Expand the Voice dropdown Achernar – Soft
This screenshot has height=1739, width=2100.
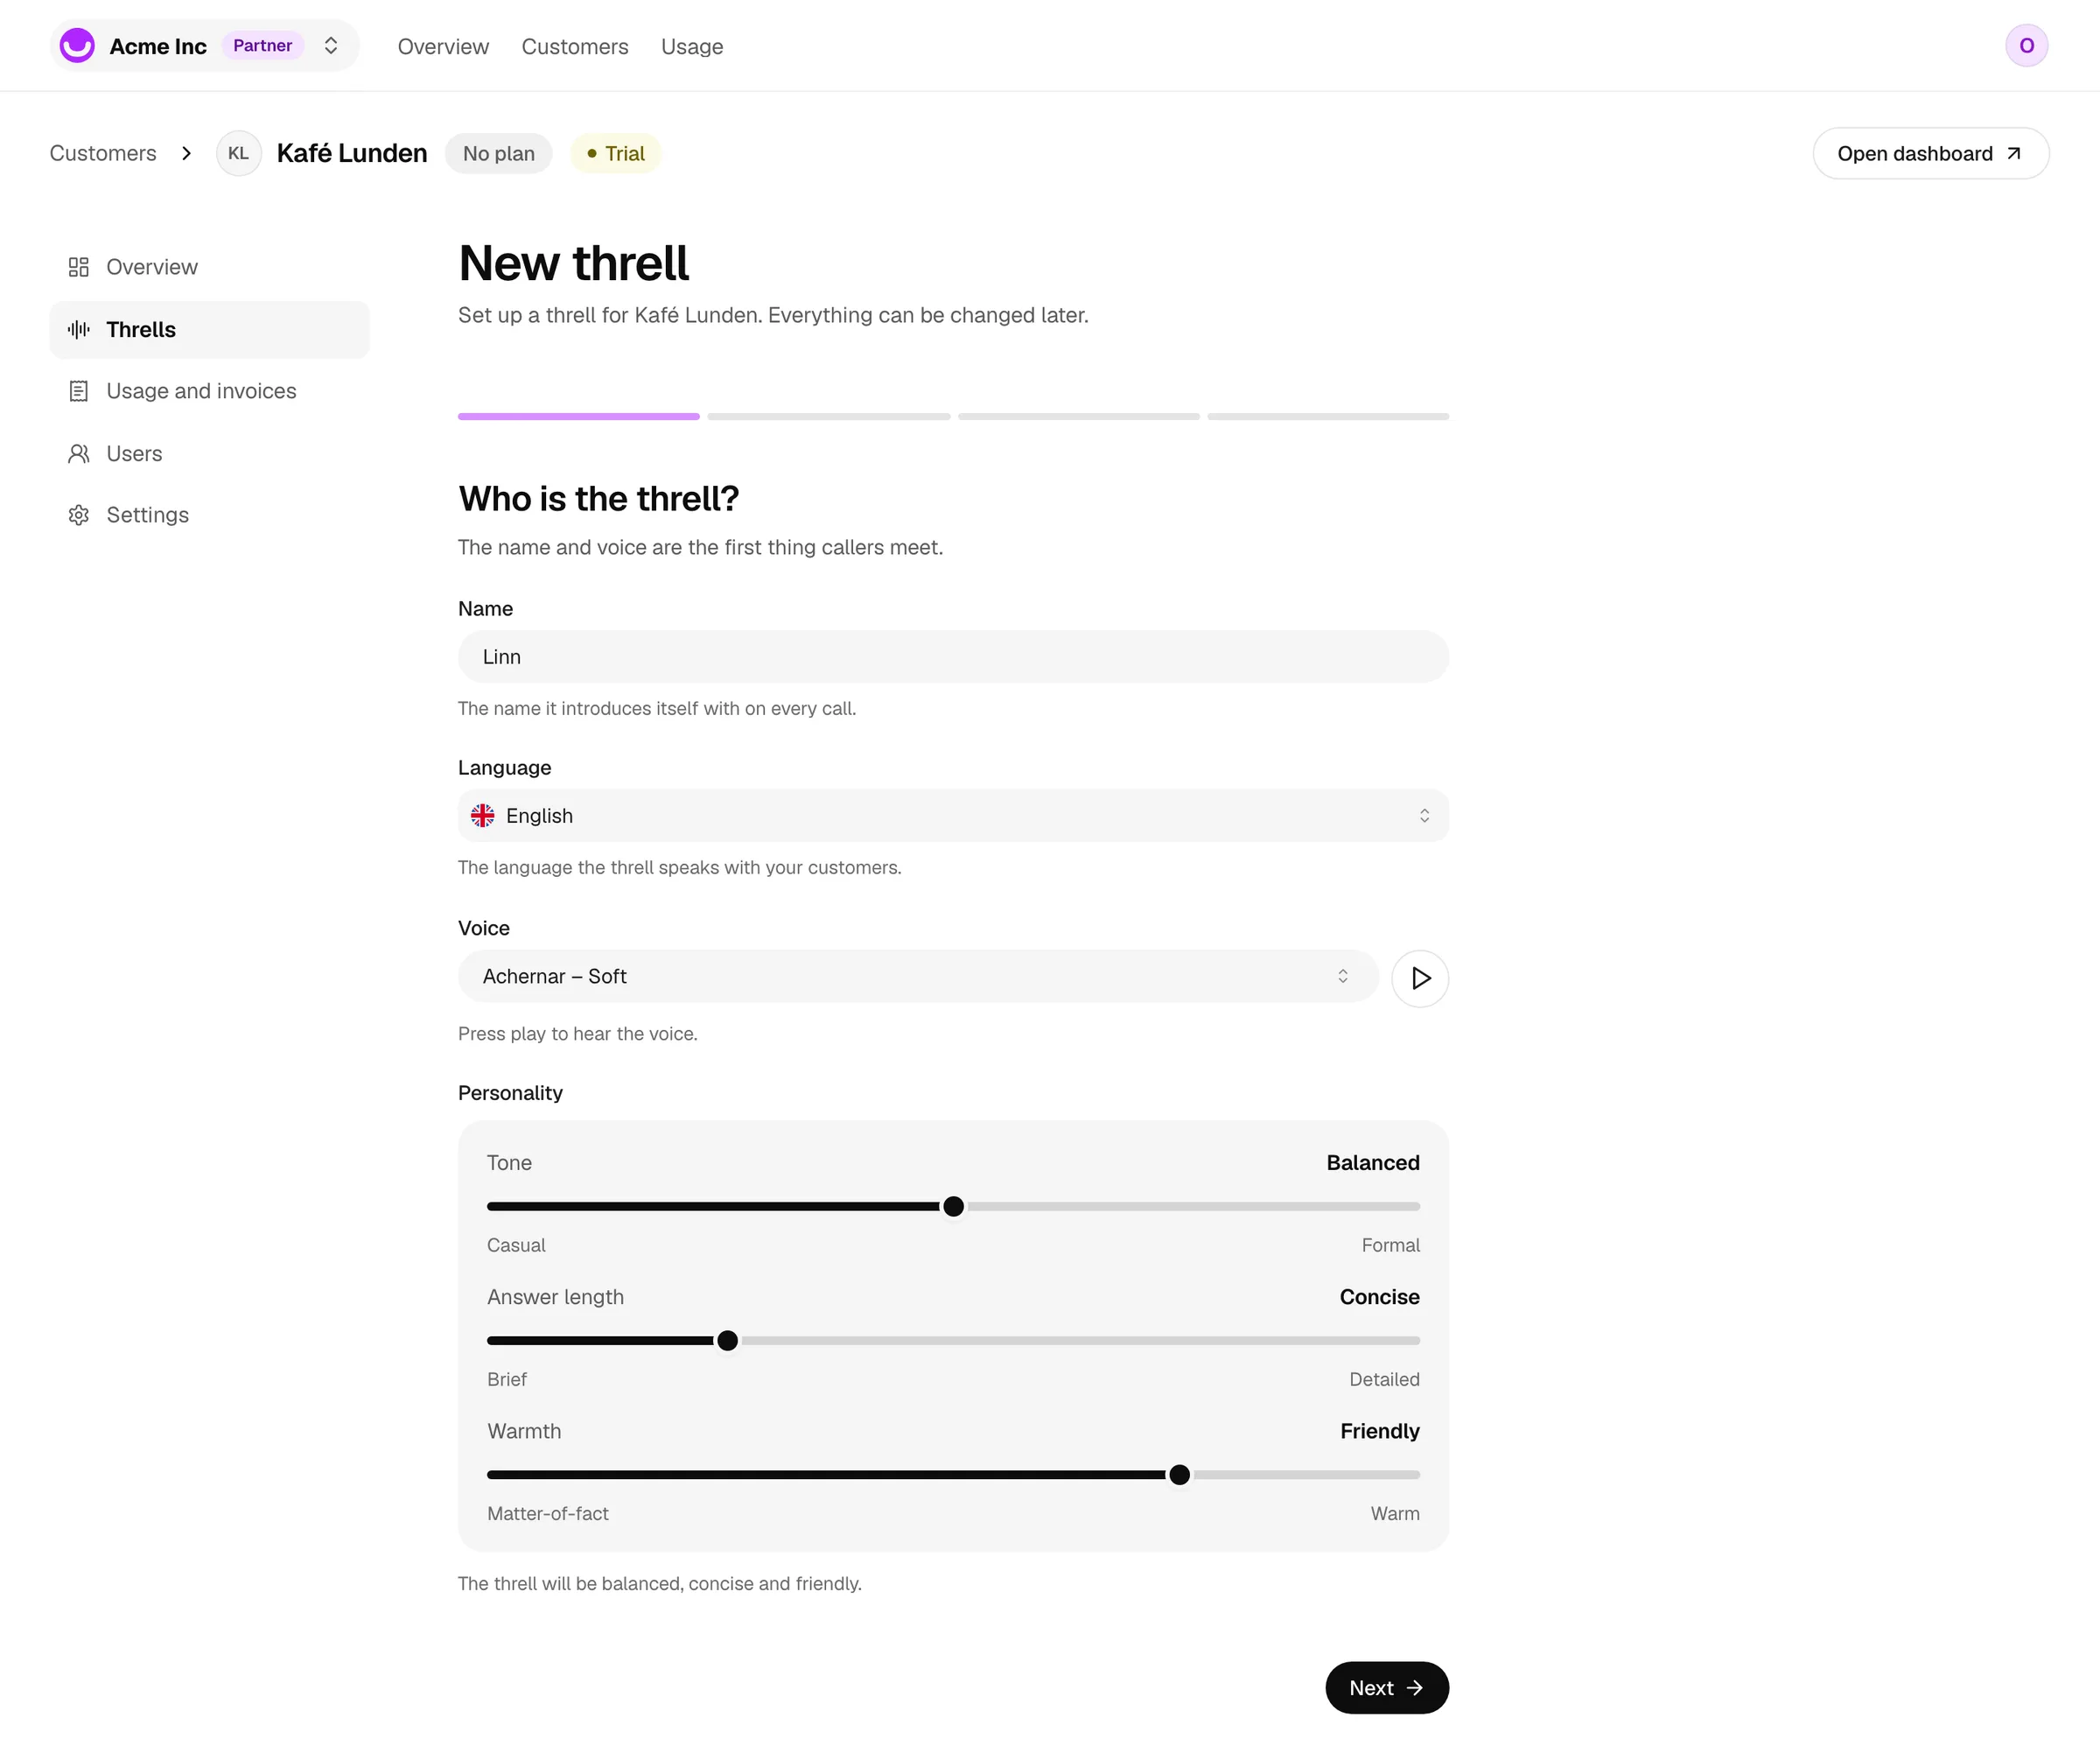918,976
